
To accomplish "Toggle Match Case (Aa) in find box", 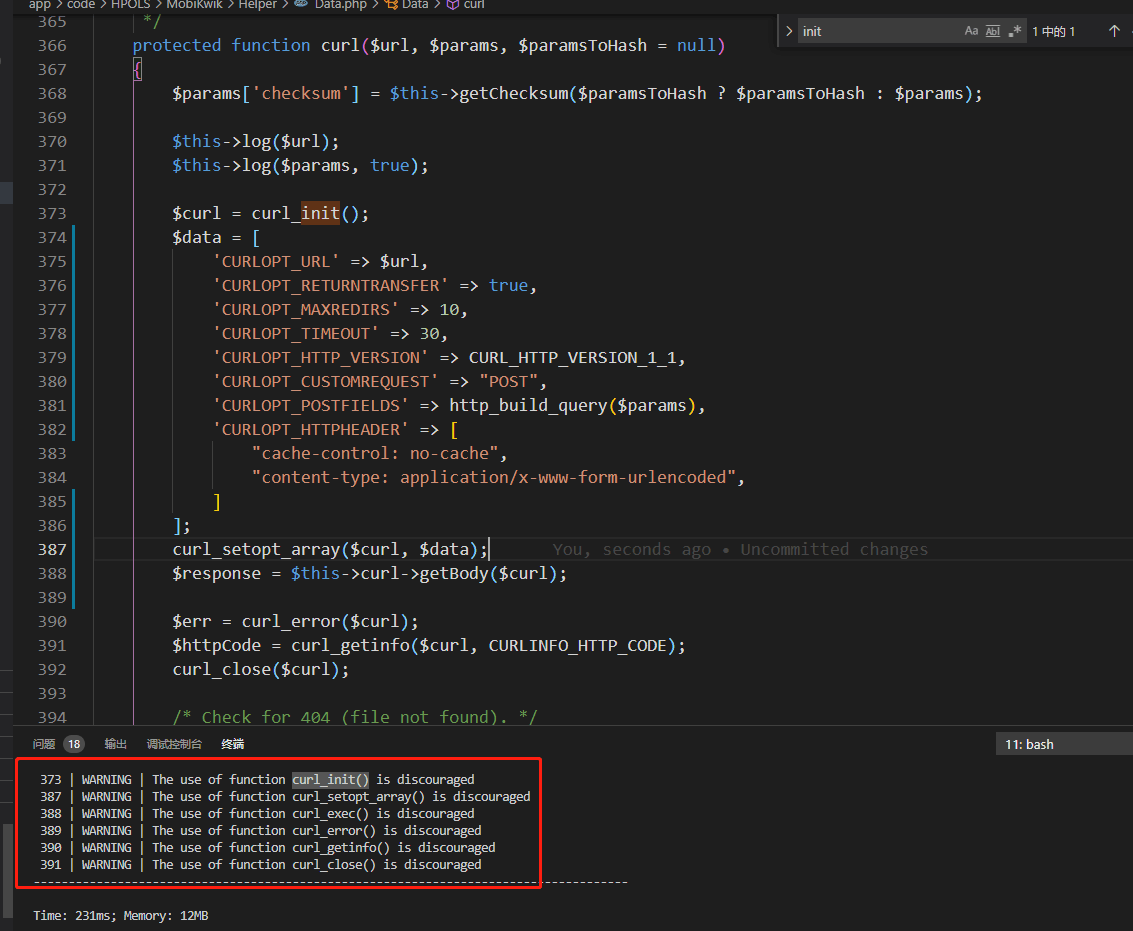I will 971,31.
